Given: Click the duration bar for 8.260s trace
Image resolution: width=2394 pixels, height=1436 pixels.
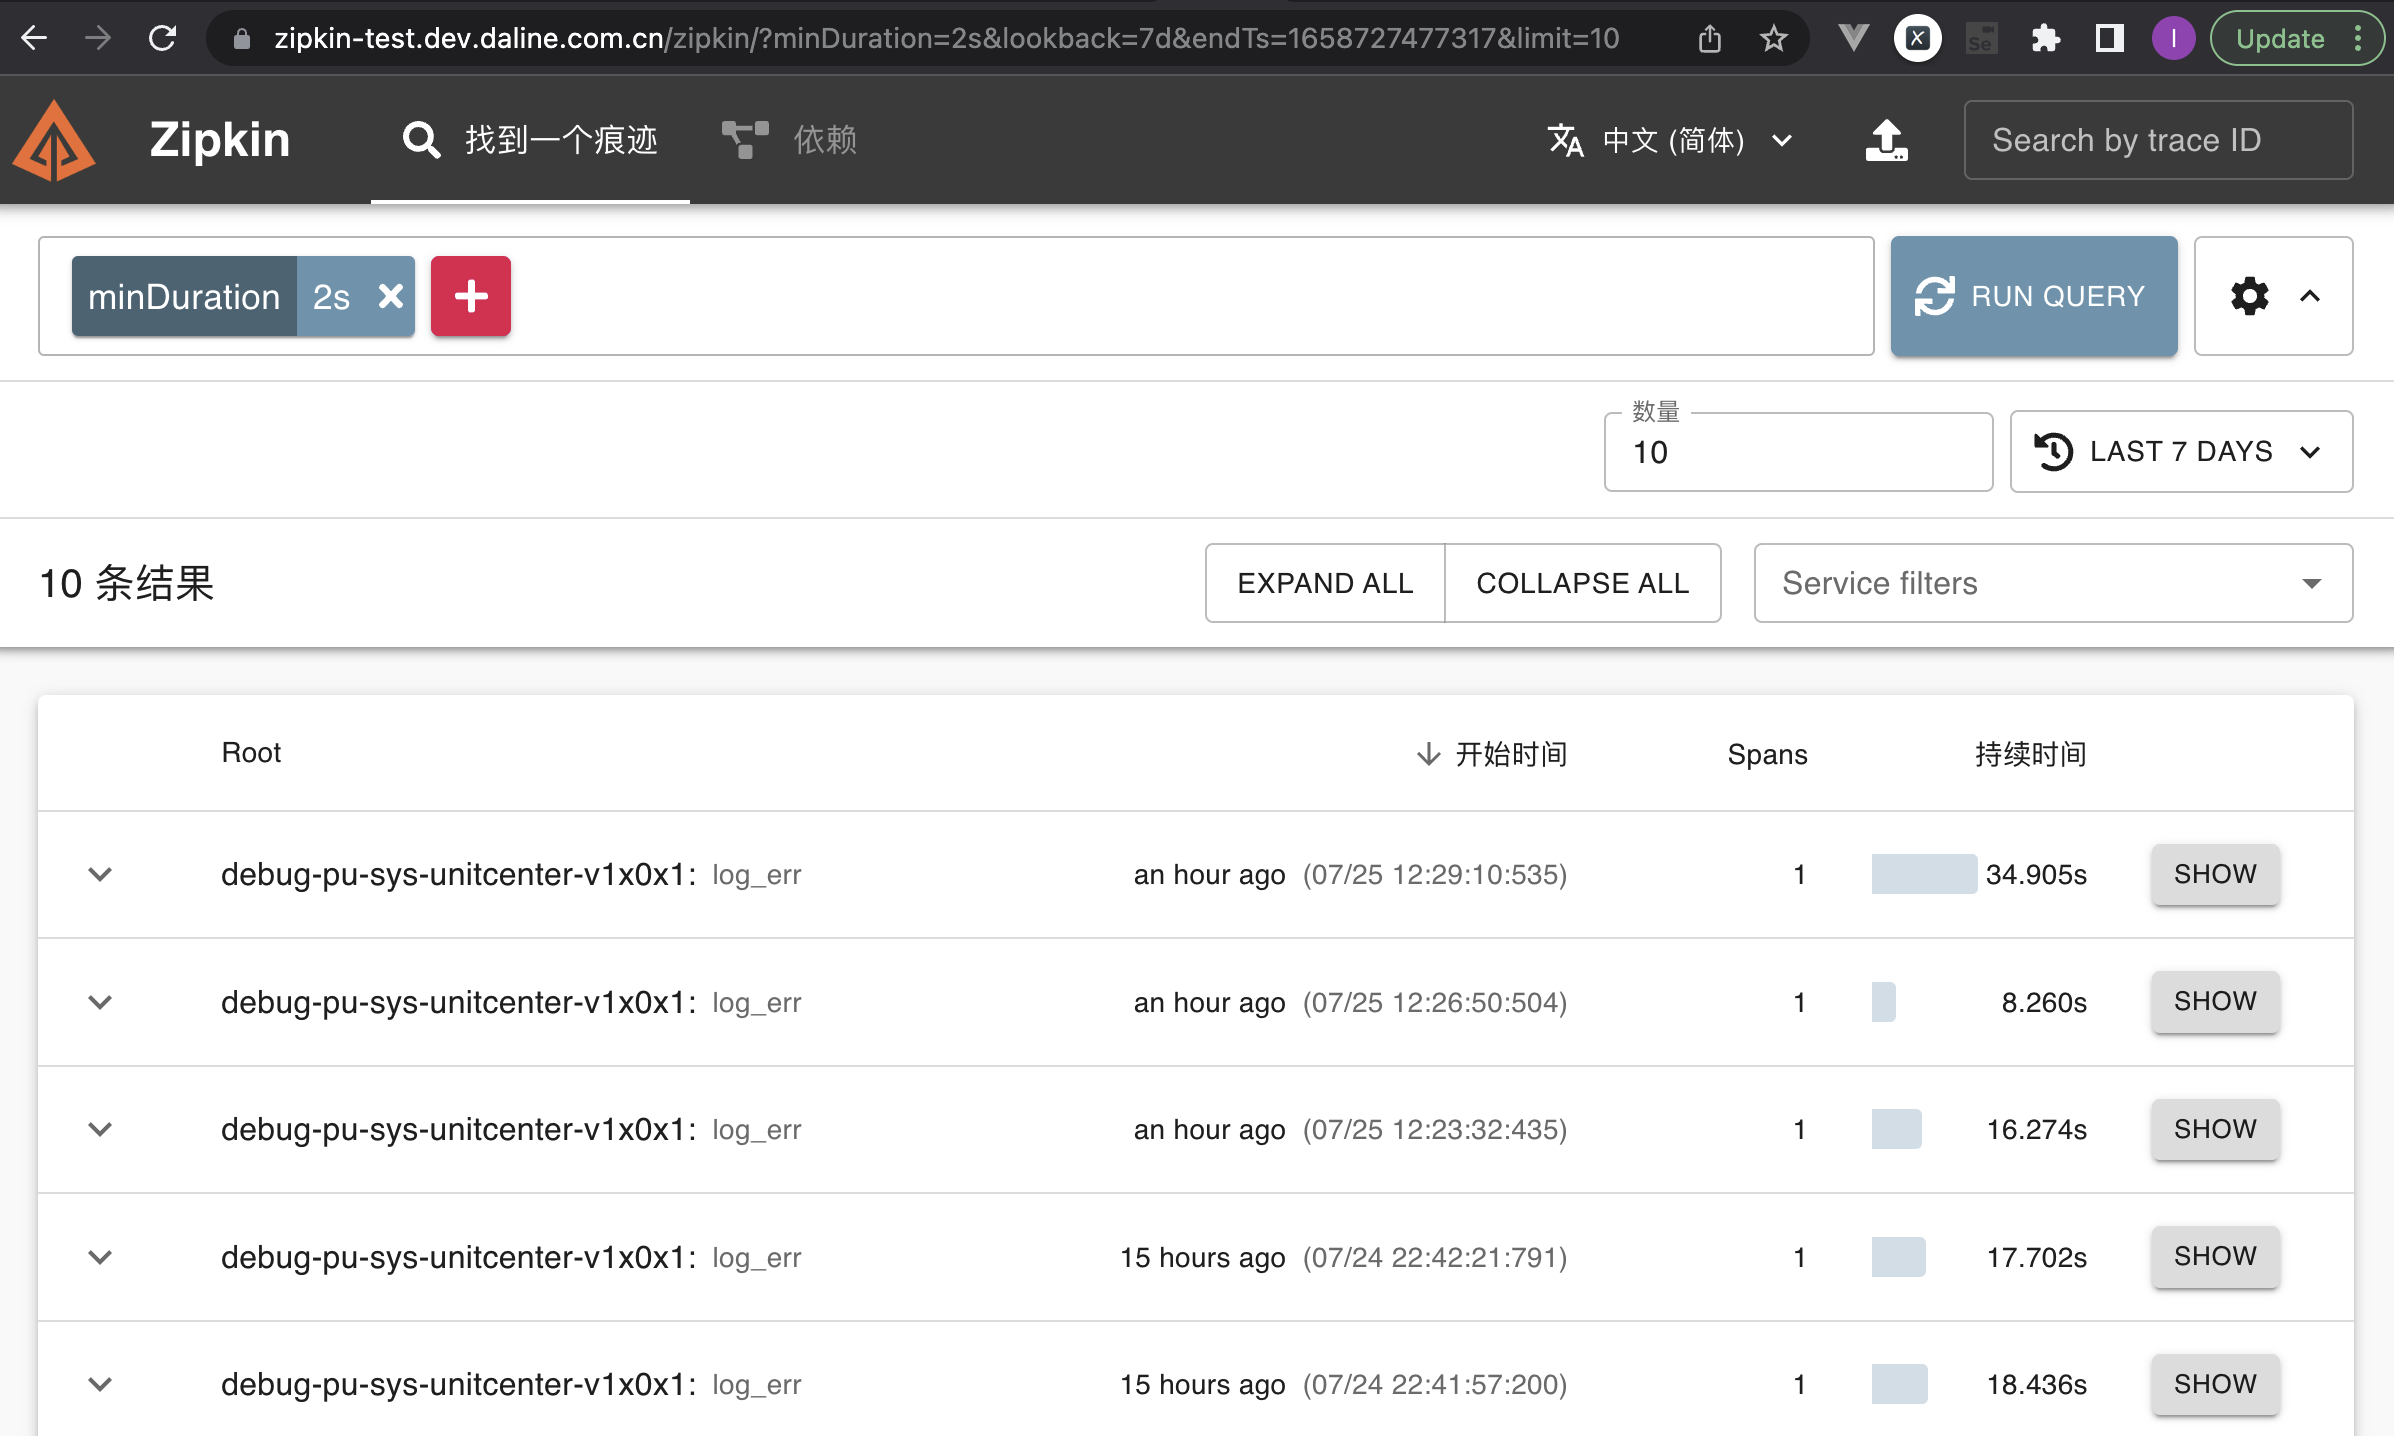Looking at the screenshot, I should pos(1884,1002).
